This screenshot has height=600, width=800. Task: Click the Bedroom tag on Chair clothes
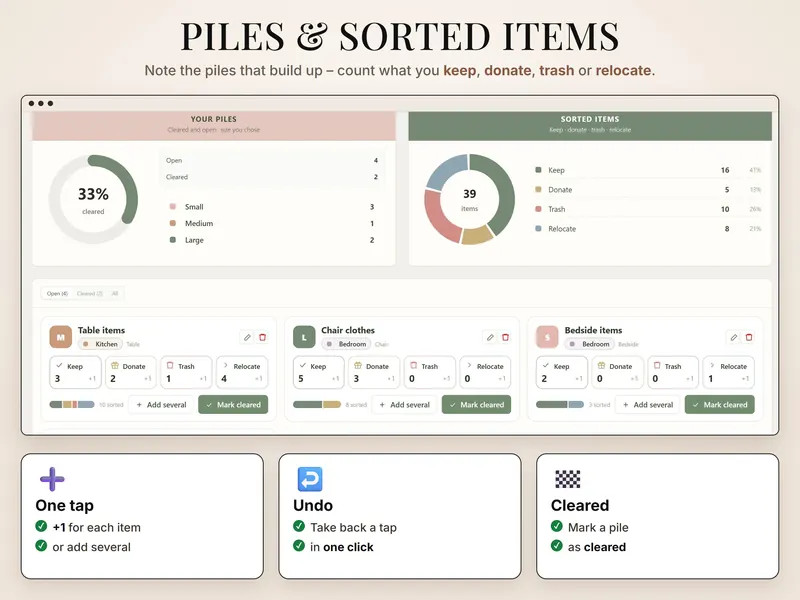point(347,344)
